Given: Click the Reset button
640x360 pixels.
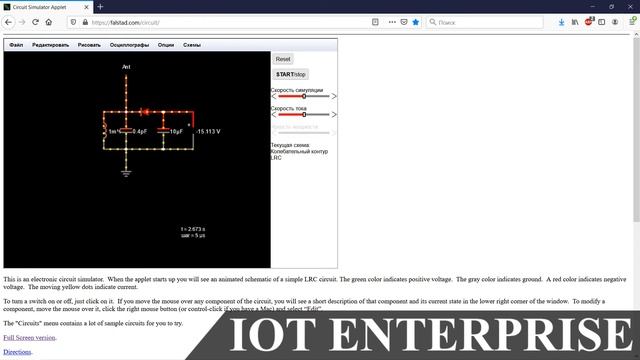Looking at the screenshot, I should click(x=283, y=59).
